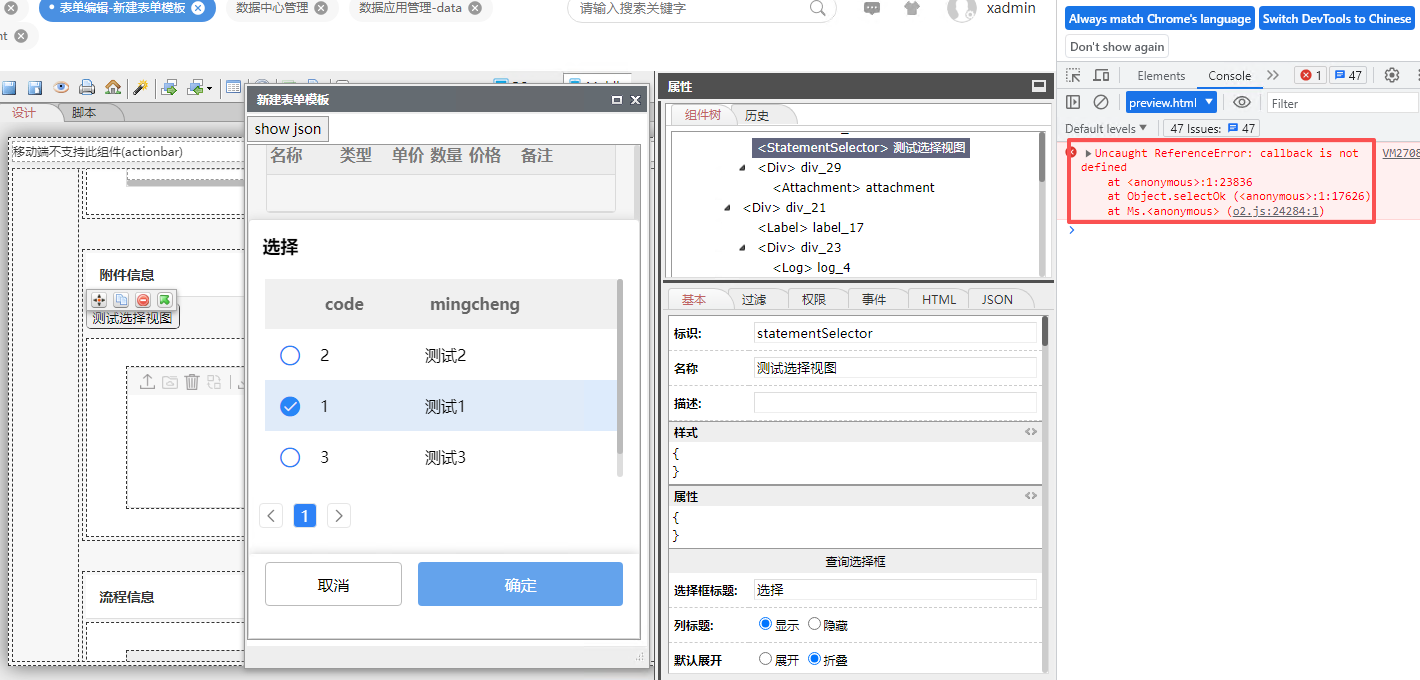Click the eye preview icon on the toolbar
Image resolution: width=1420 pixels, height=680 pixels.
[x=62, y=87]
